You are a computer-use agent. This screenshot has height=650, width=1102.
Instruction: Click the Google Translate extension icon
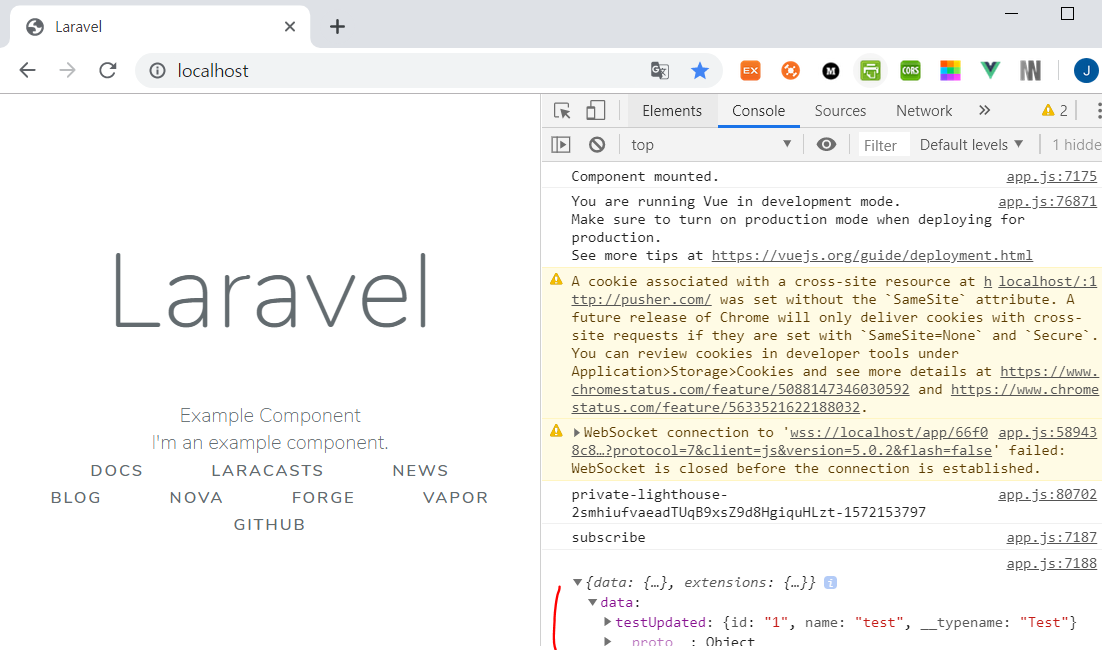pyautogui.click(x=660, y=70)
